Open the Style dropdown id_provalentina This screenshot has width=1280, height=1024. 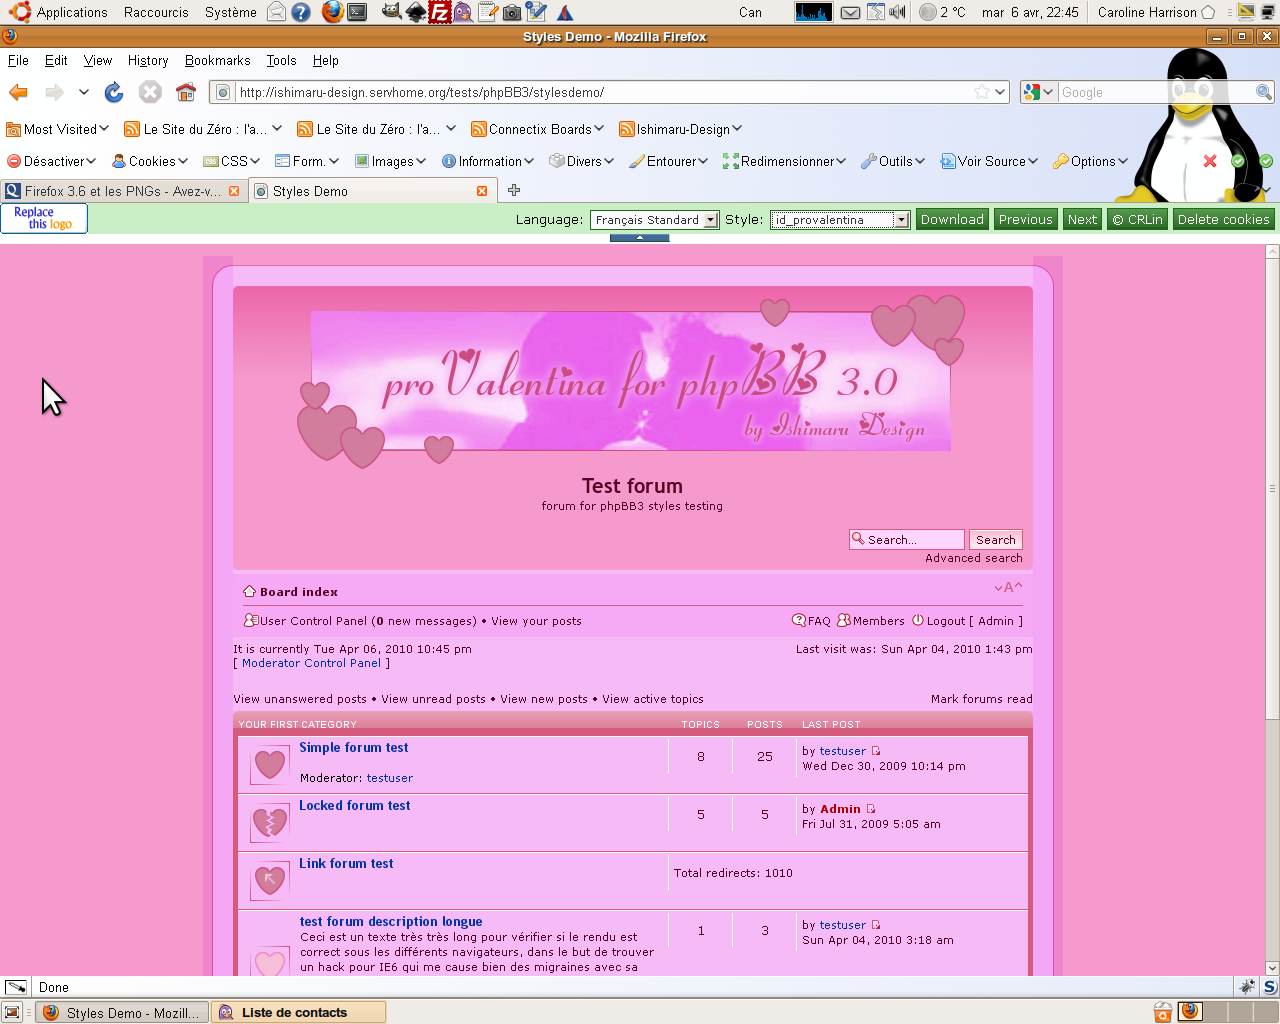[x=840, y=220]
